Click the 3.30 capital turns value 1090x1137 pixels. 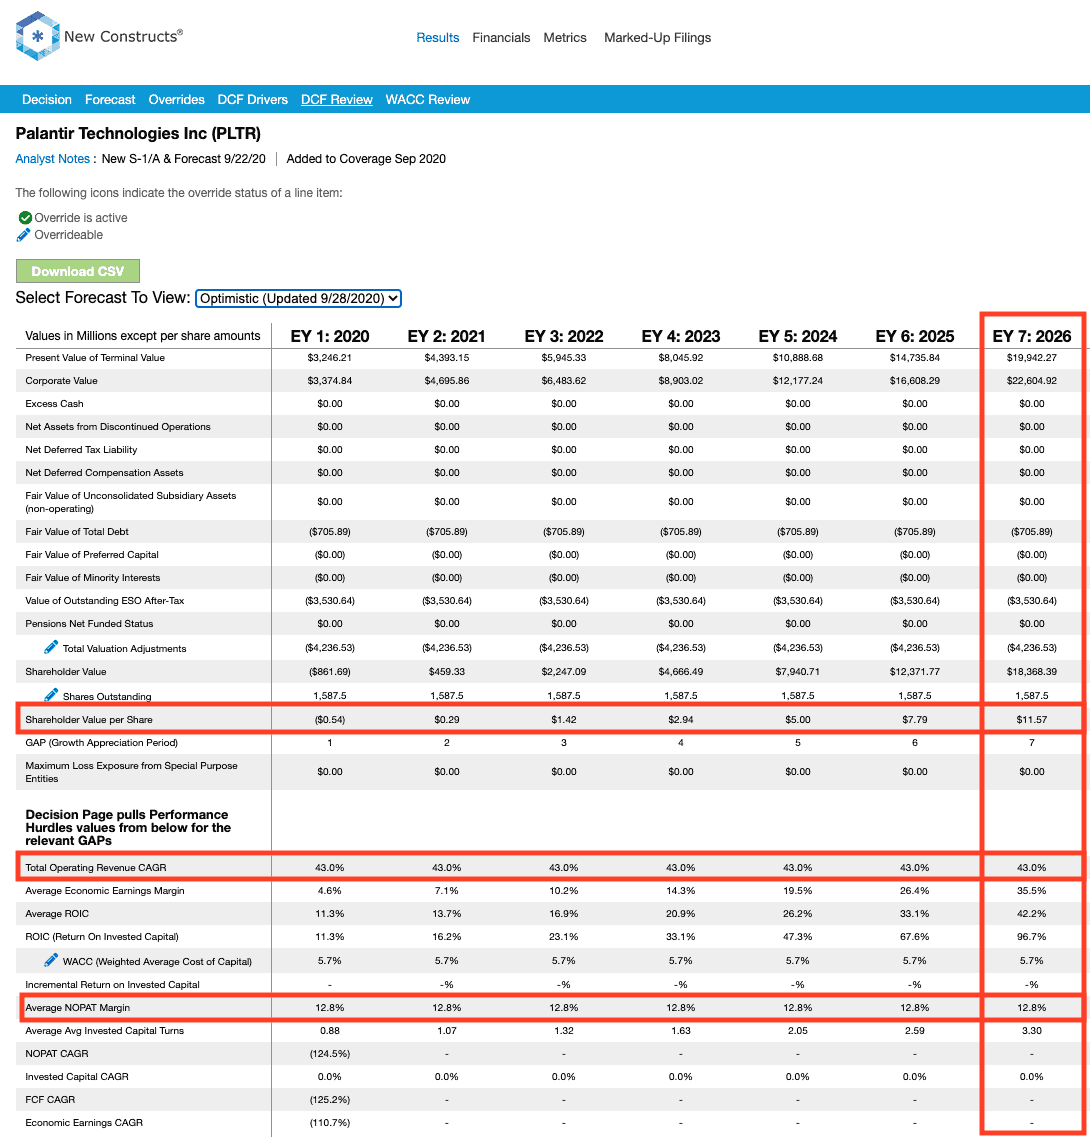[1032, 1030]
